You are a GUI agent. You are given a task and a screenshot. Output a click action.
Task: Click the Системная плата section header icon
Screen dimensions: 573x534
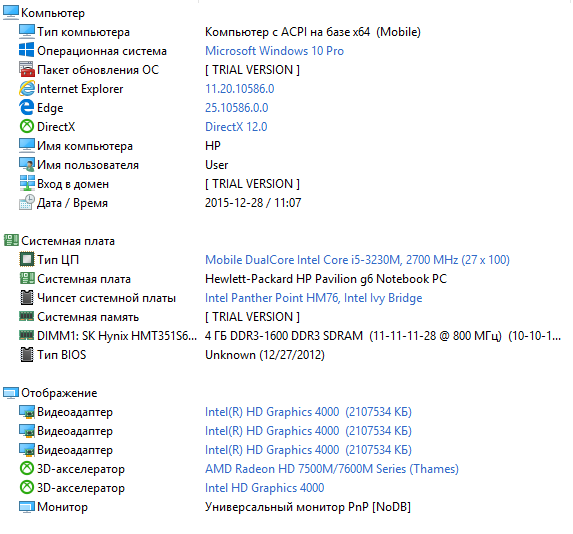(x=11, y=241)
